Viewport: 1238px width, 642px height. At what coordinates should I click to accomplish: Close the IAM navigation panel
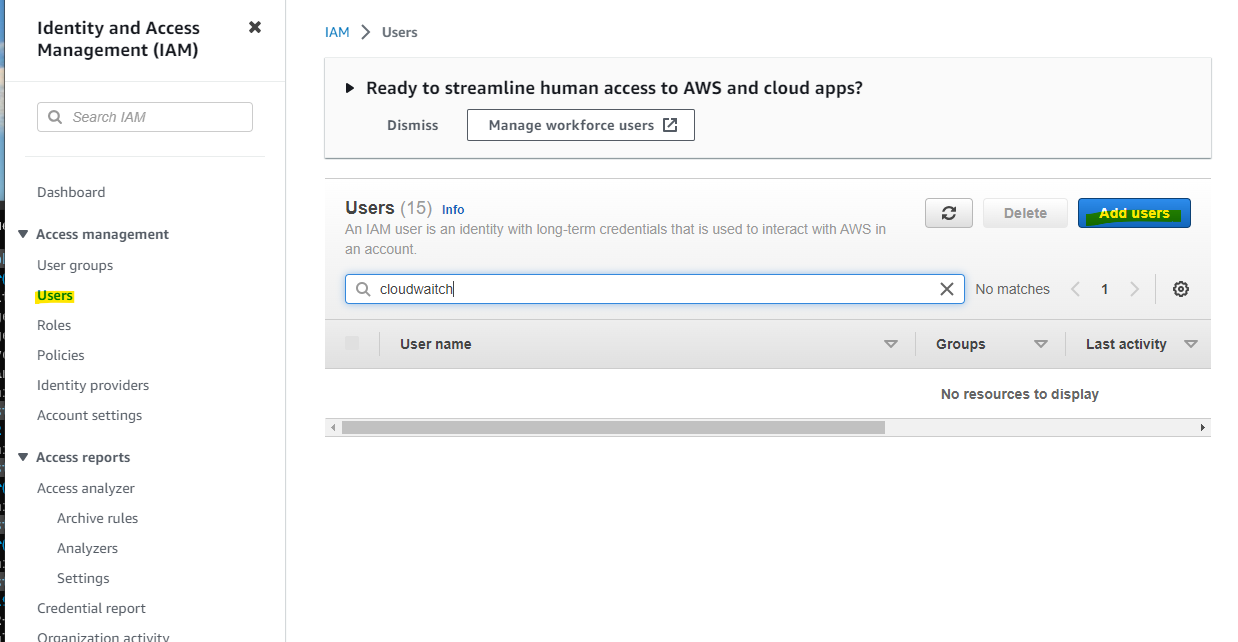[255, 27]
